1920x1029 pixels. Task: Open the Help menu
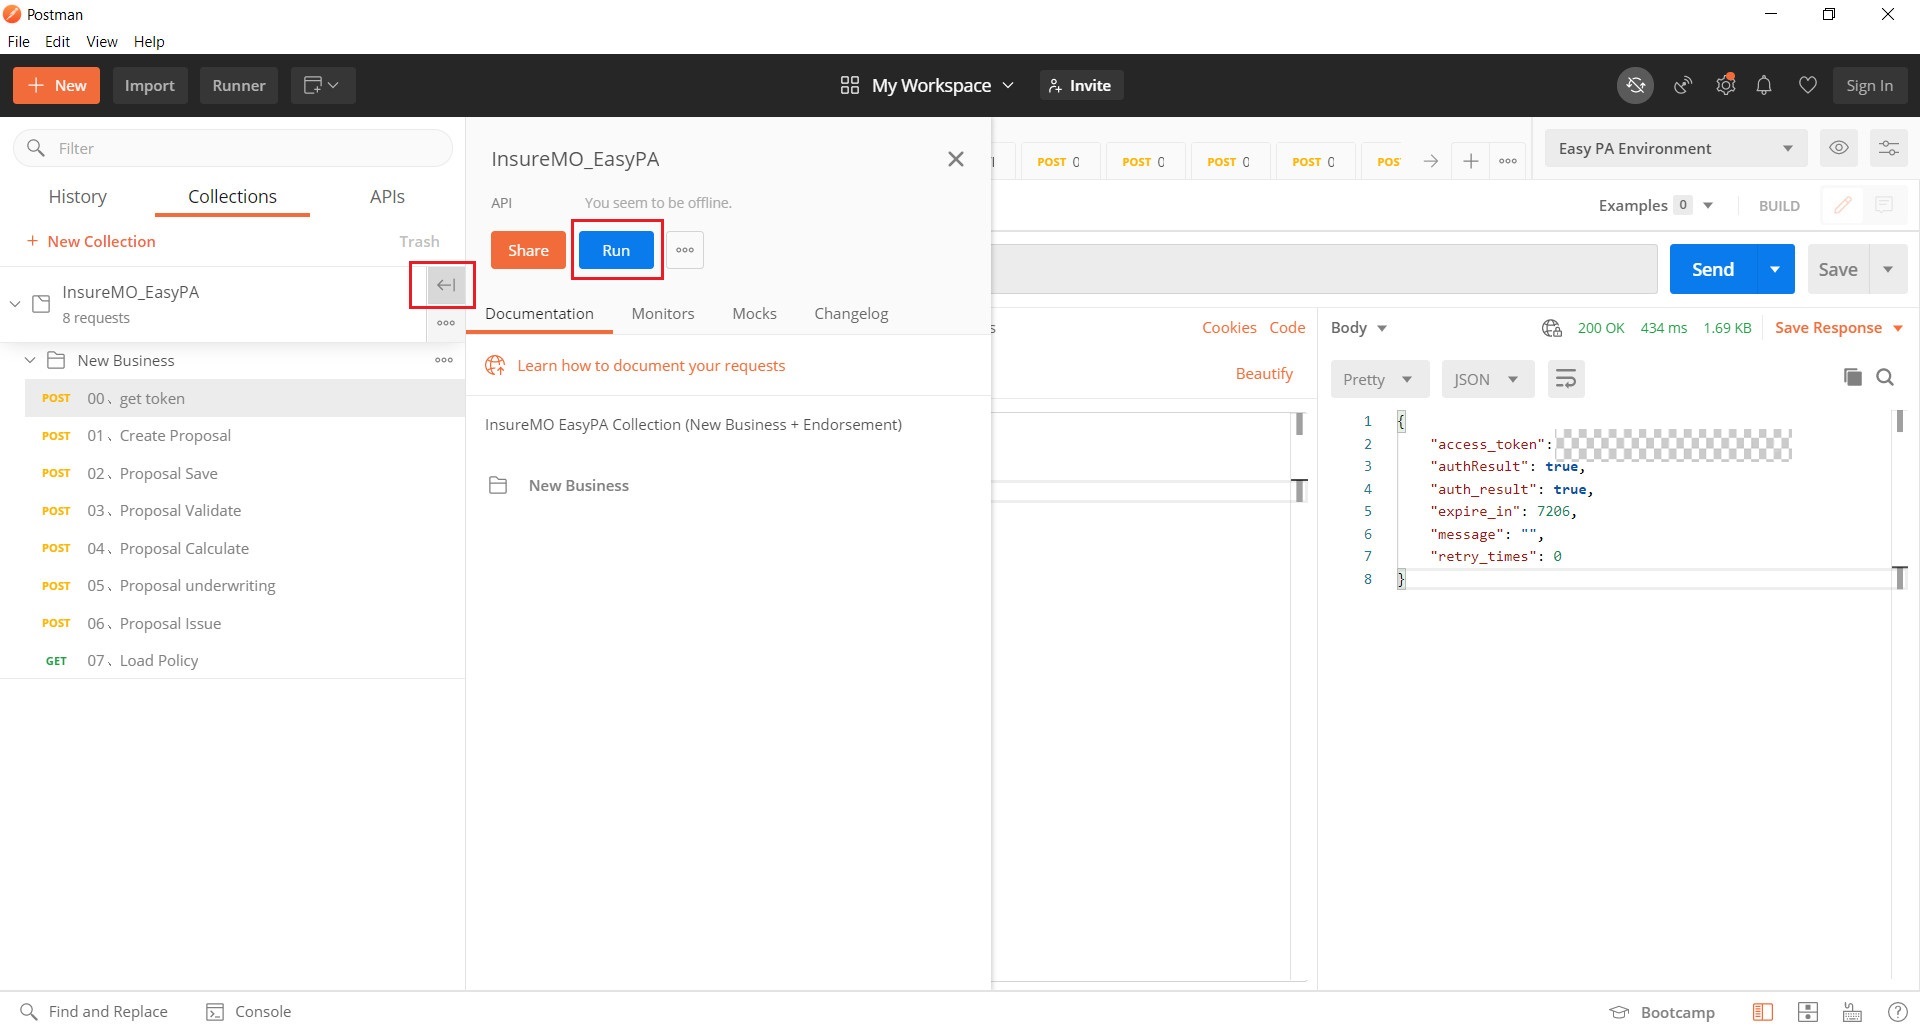click(149, 42)
